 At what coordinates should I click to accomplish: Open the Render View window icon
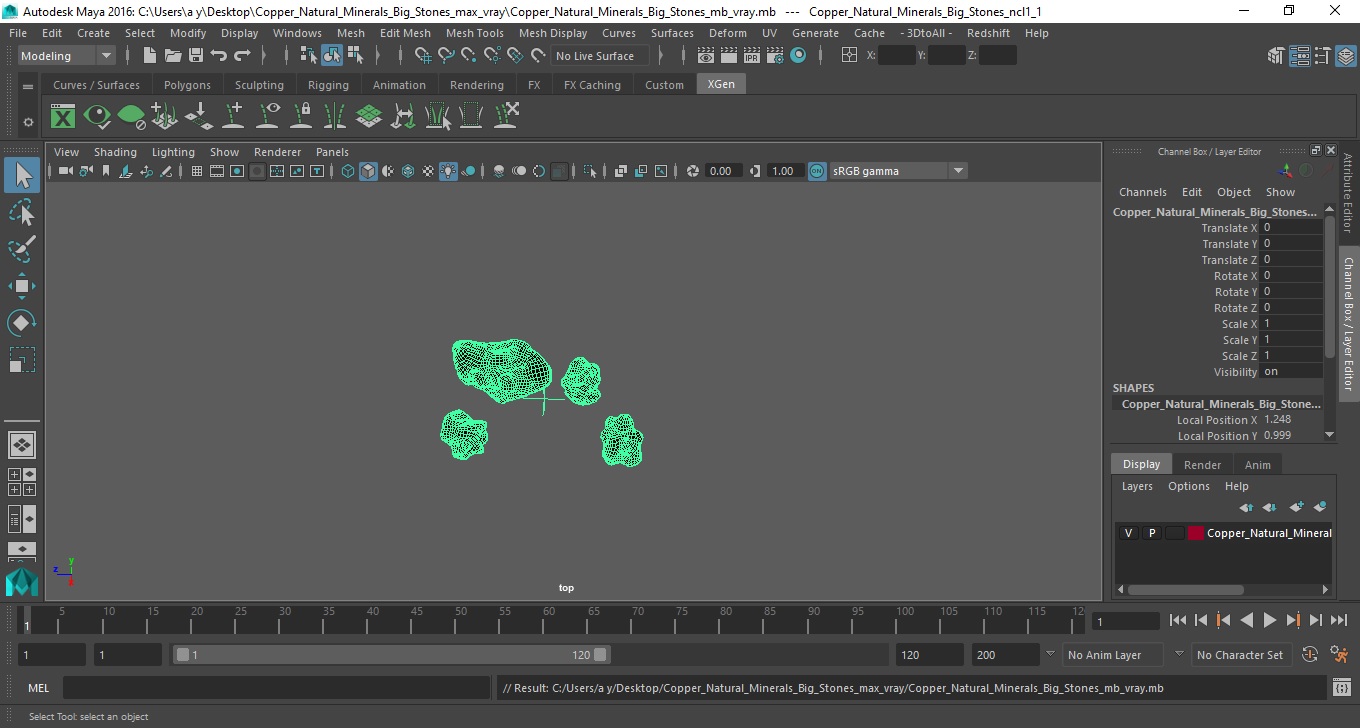point(708,56)
